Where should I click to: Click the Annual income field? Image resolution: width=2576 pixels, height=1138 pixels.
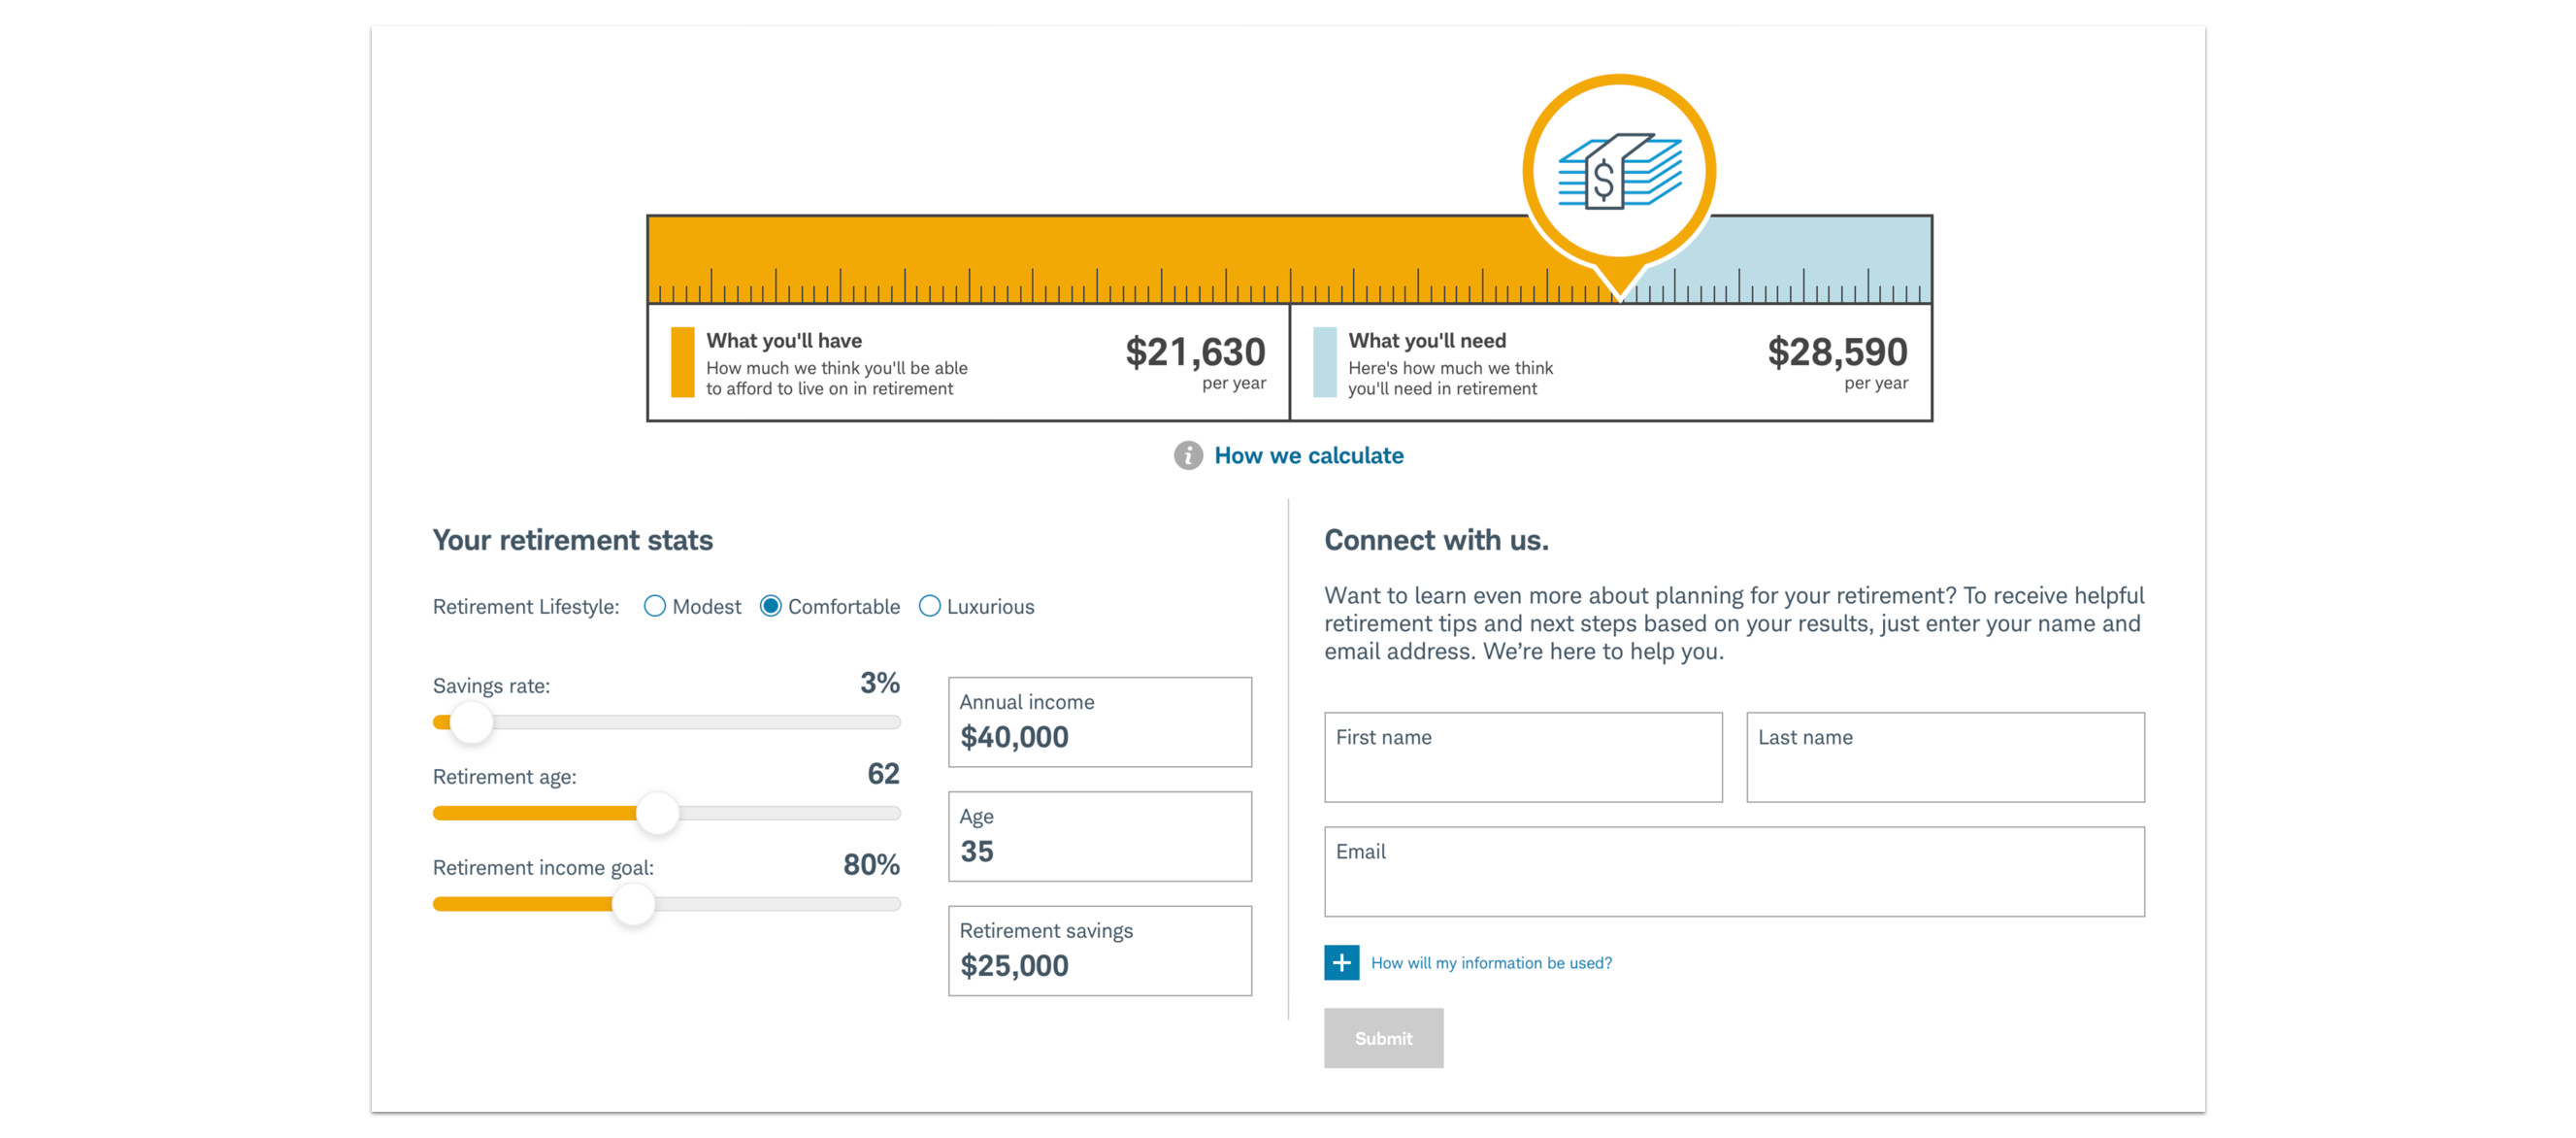click(x=1099, y=723)
